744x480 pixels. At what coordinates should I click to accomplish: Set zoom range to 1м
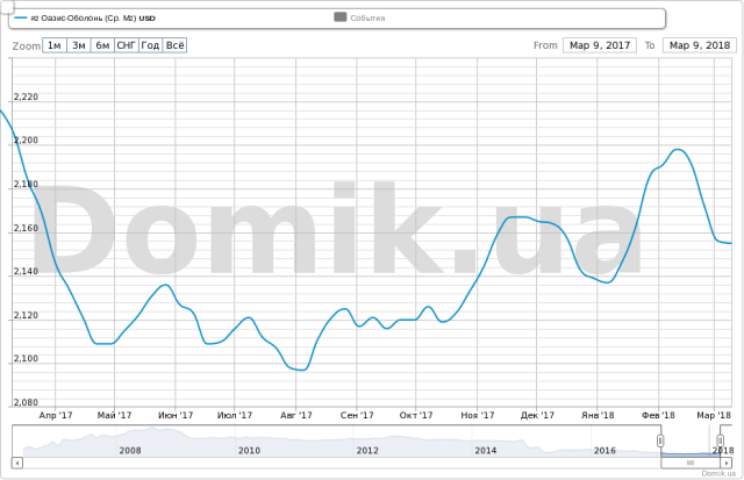click(x=55, y=46)
